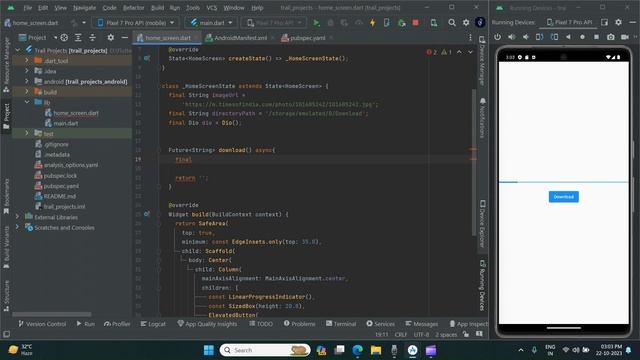The image size is (640, 360).
Task: Click select opened file target icon in Project panel
Action: 64,38
